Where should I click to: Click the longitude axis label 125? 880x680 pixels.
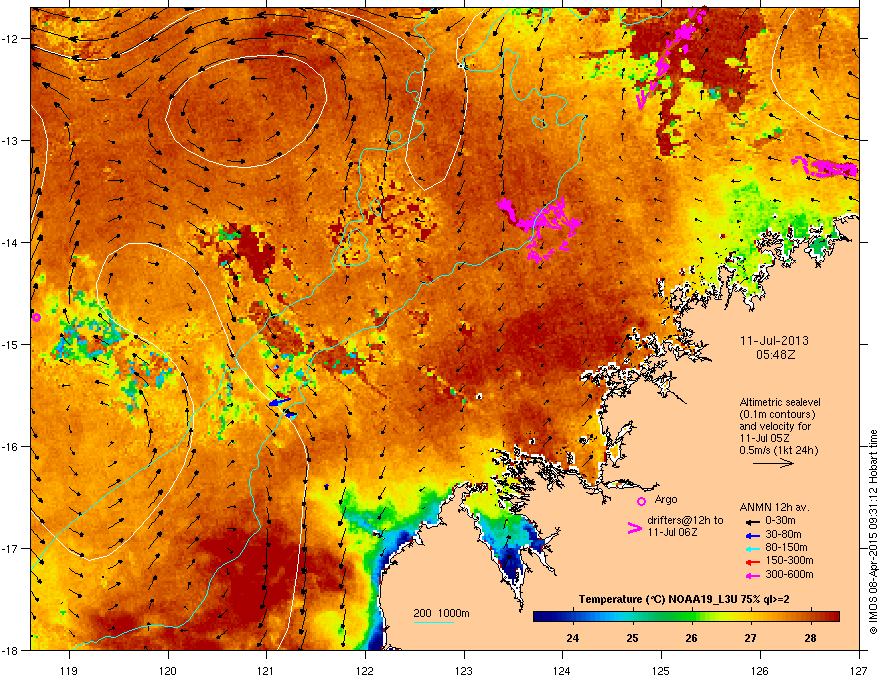[x=661, y=670]
